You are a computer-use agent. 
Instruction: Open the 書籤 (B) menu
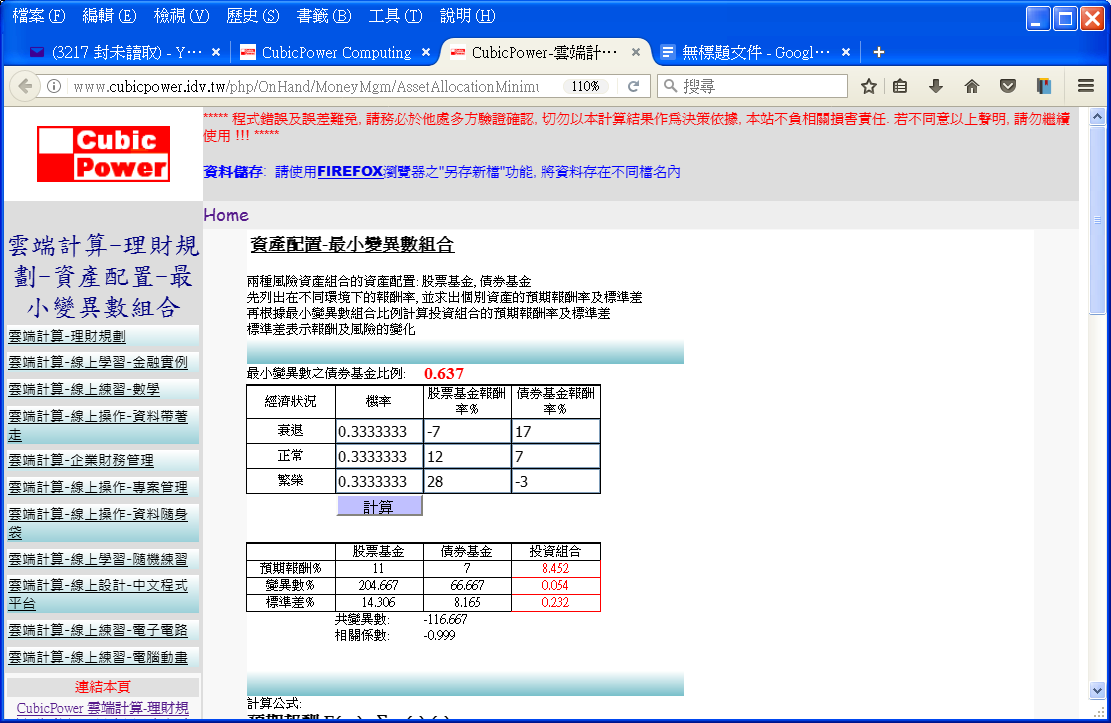click(324, 16)
